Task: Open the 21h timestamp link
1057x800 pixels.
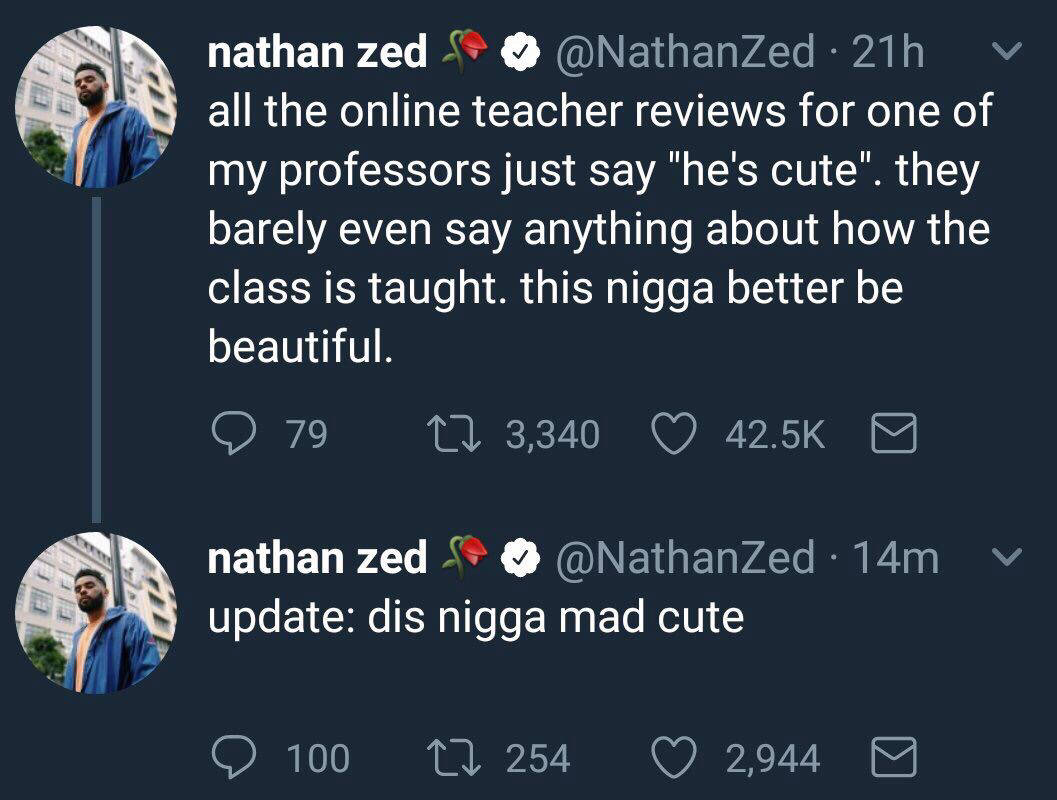Action: 888,52
